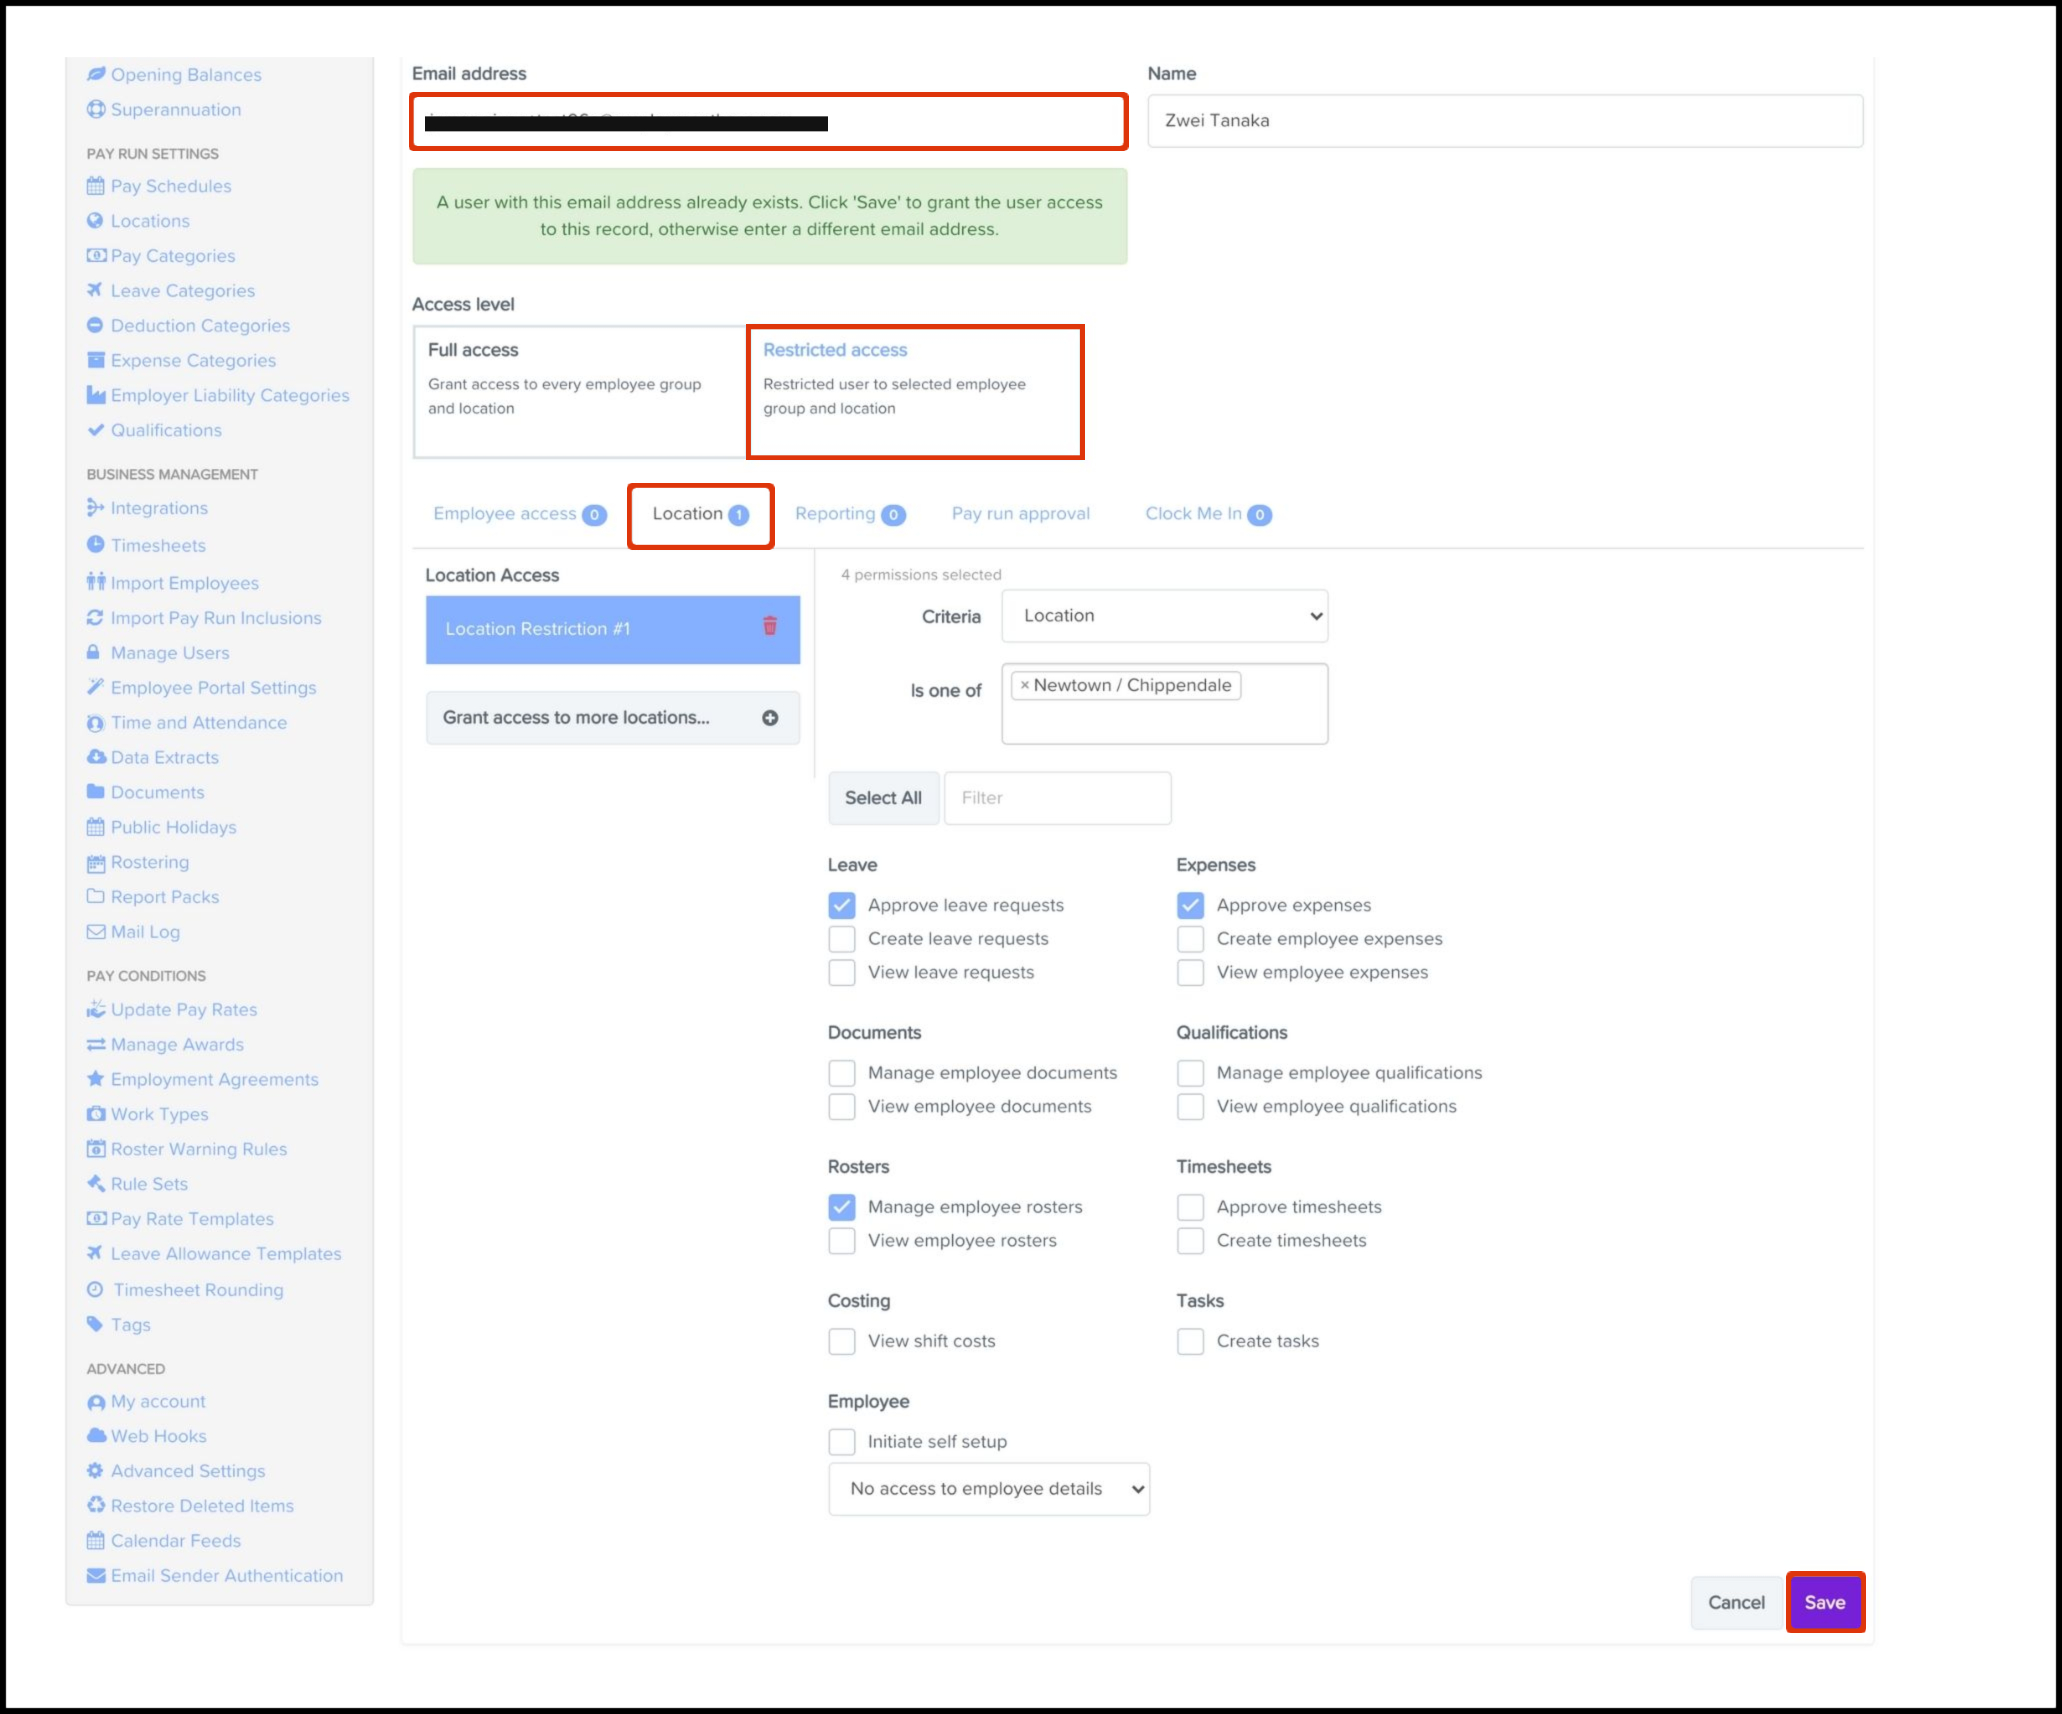Viewport: 2062px width, 1714px height.
Task: Click the Select All button
Action: point(883,798)
